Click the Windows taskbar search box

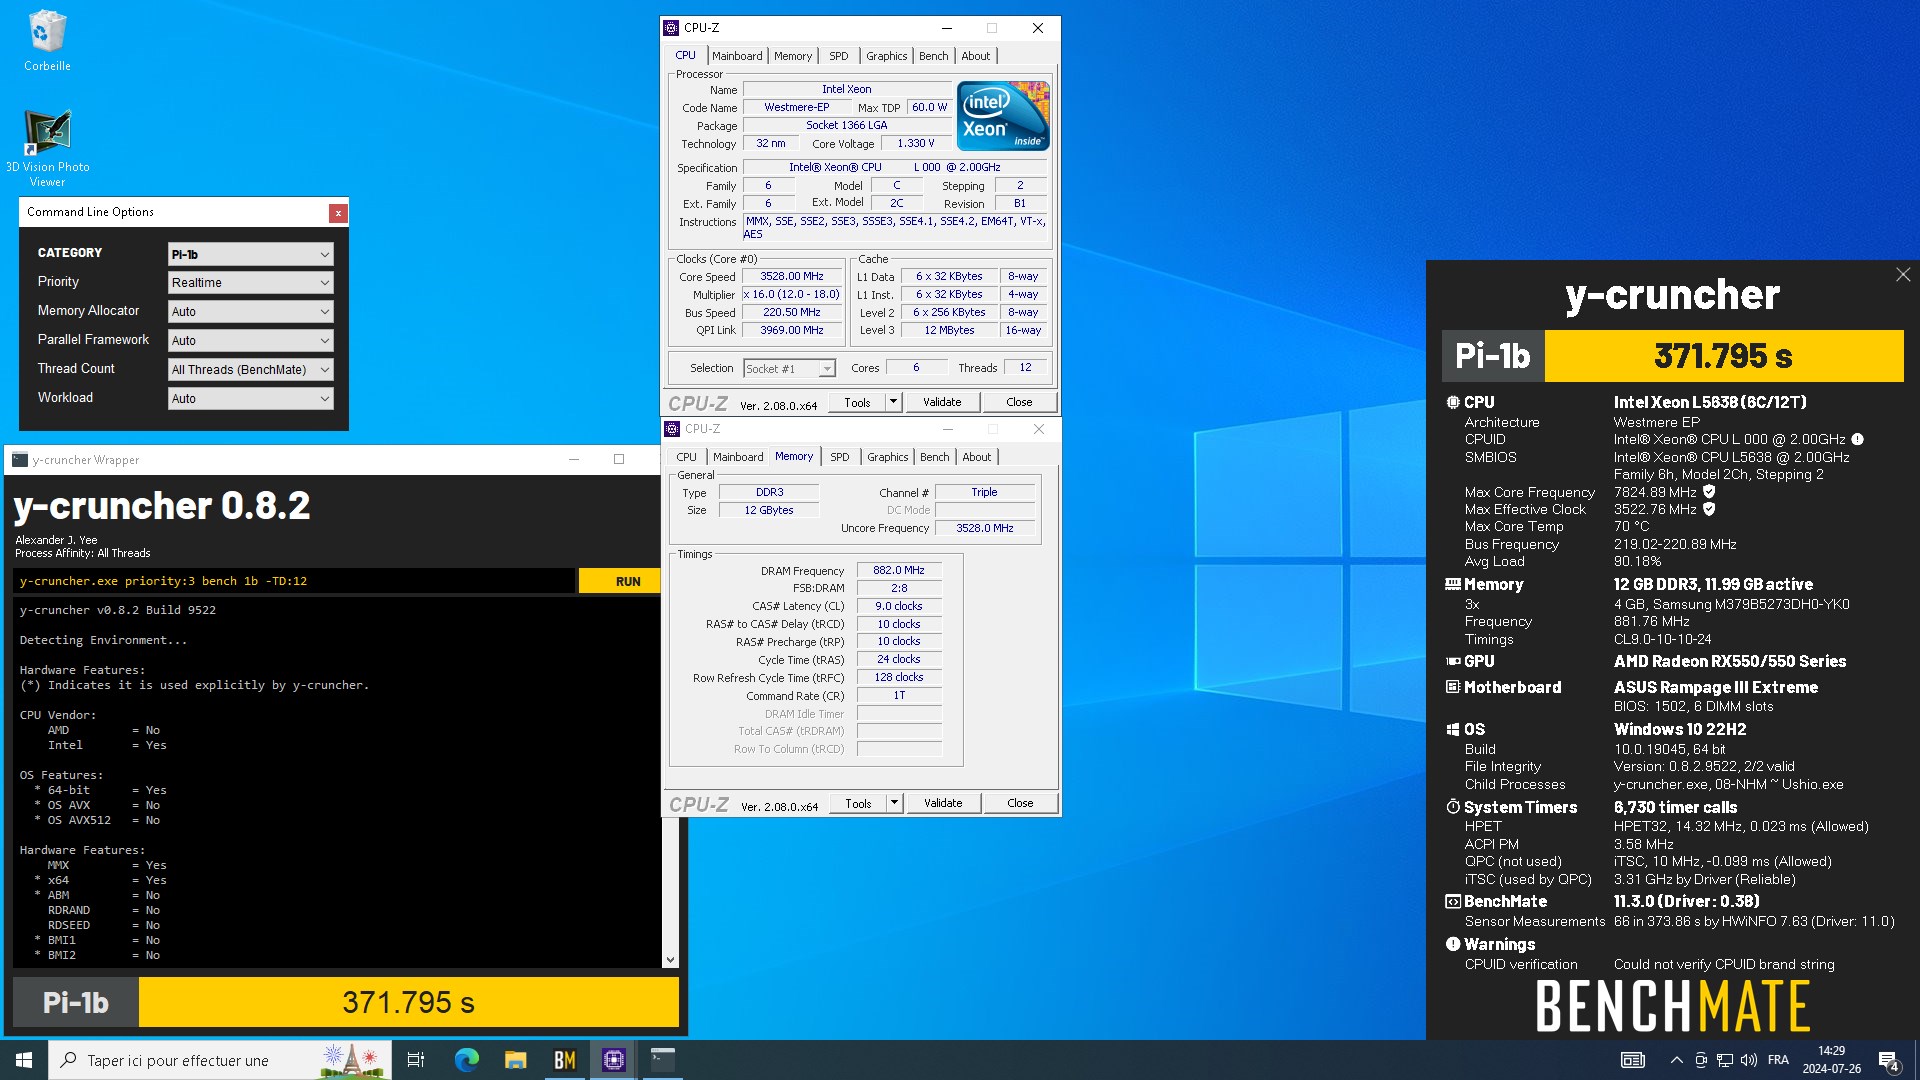tap(220, 1060)
